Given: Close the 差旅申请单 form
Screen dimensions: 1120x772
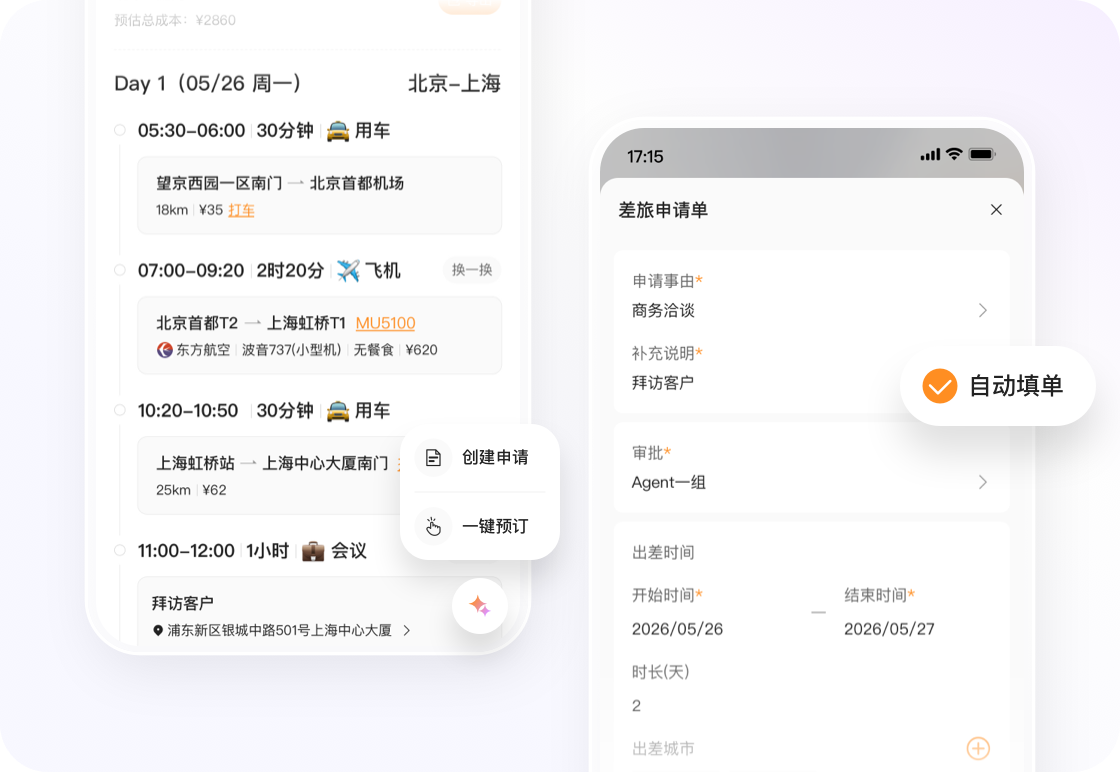Looking at the screenshot, I should (x=996, y=209).
